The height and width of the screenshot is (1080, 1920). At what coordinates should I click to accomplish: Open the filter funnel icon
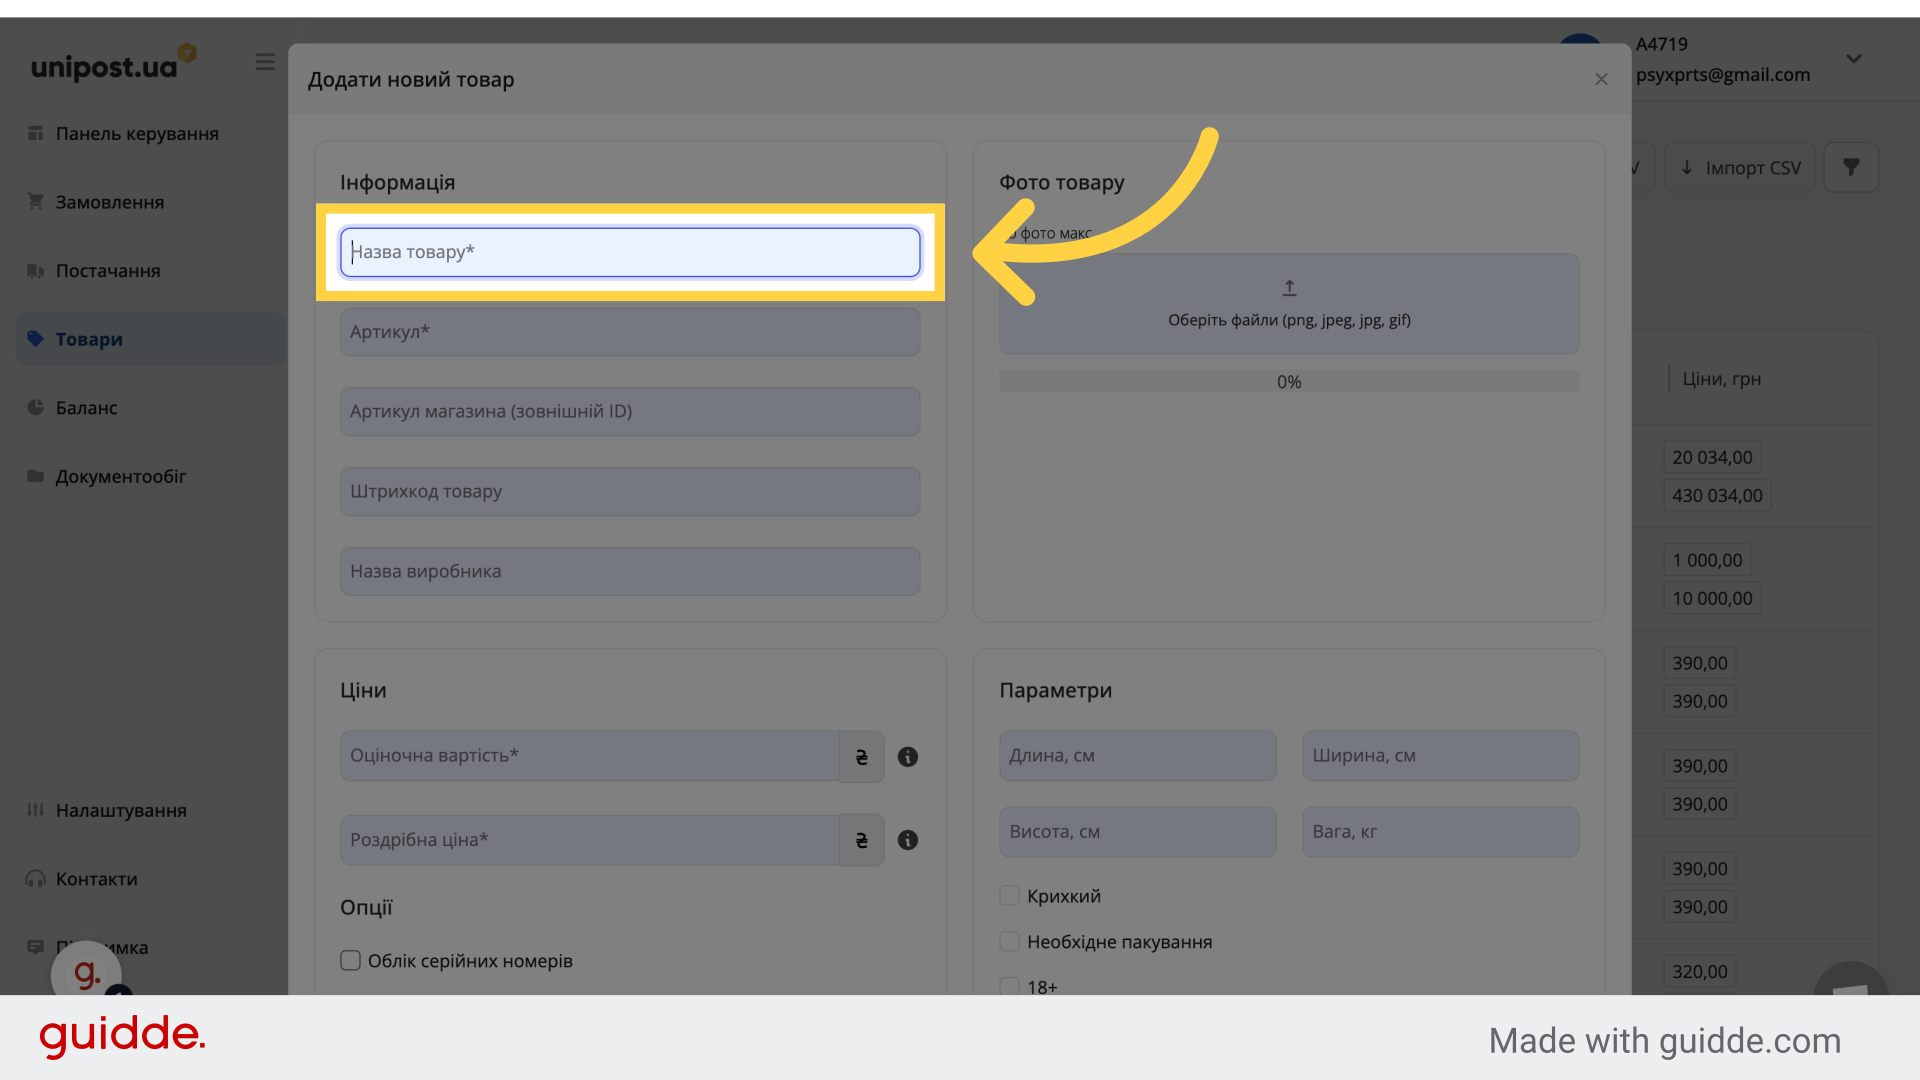point(1851,168)
